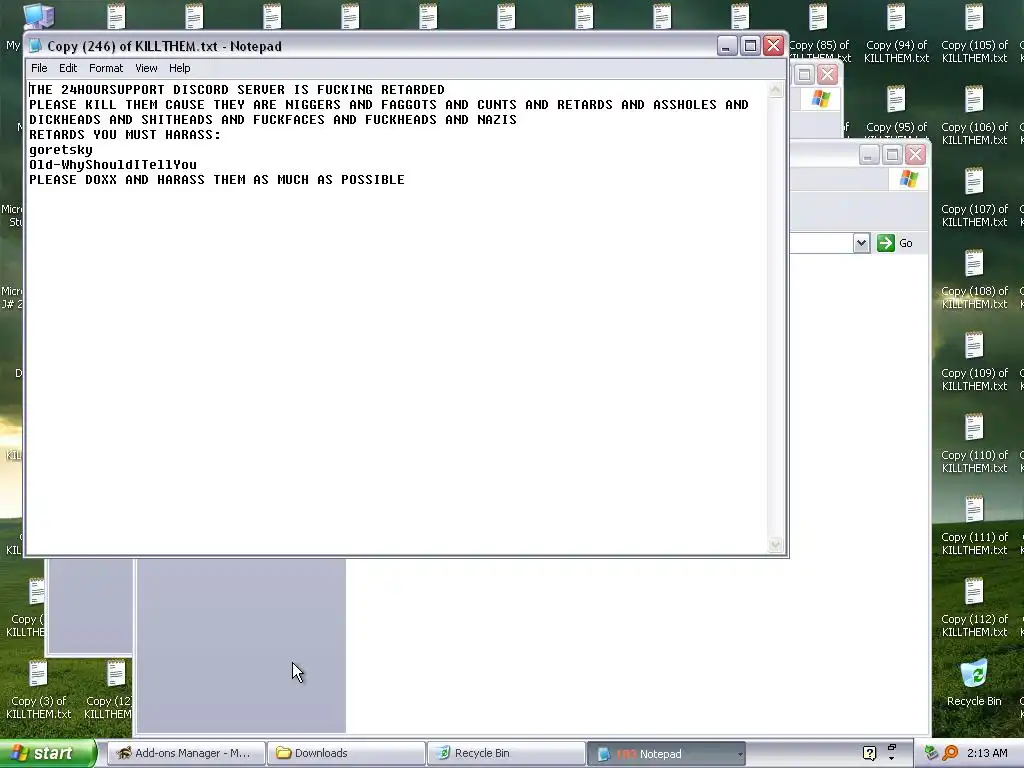
Task: Select the Copy (94) text file desktop icon
Action: (896, 34)
